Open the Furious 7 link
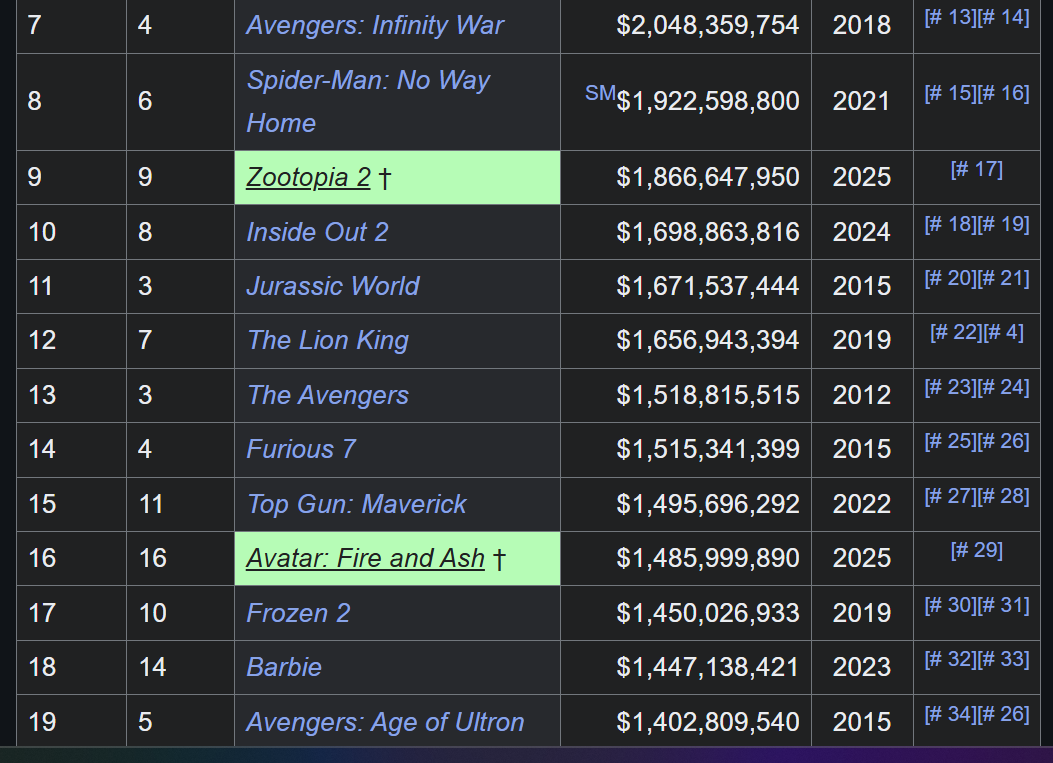The height and width of the screenshot is (763, 1053). click(x=301, y=449)
